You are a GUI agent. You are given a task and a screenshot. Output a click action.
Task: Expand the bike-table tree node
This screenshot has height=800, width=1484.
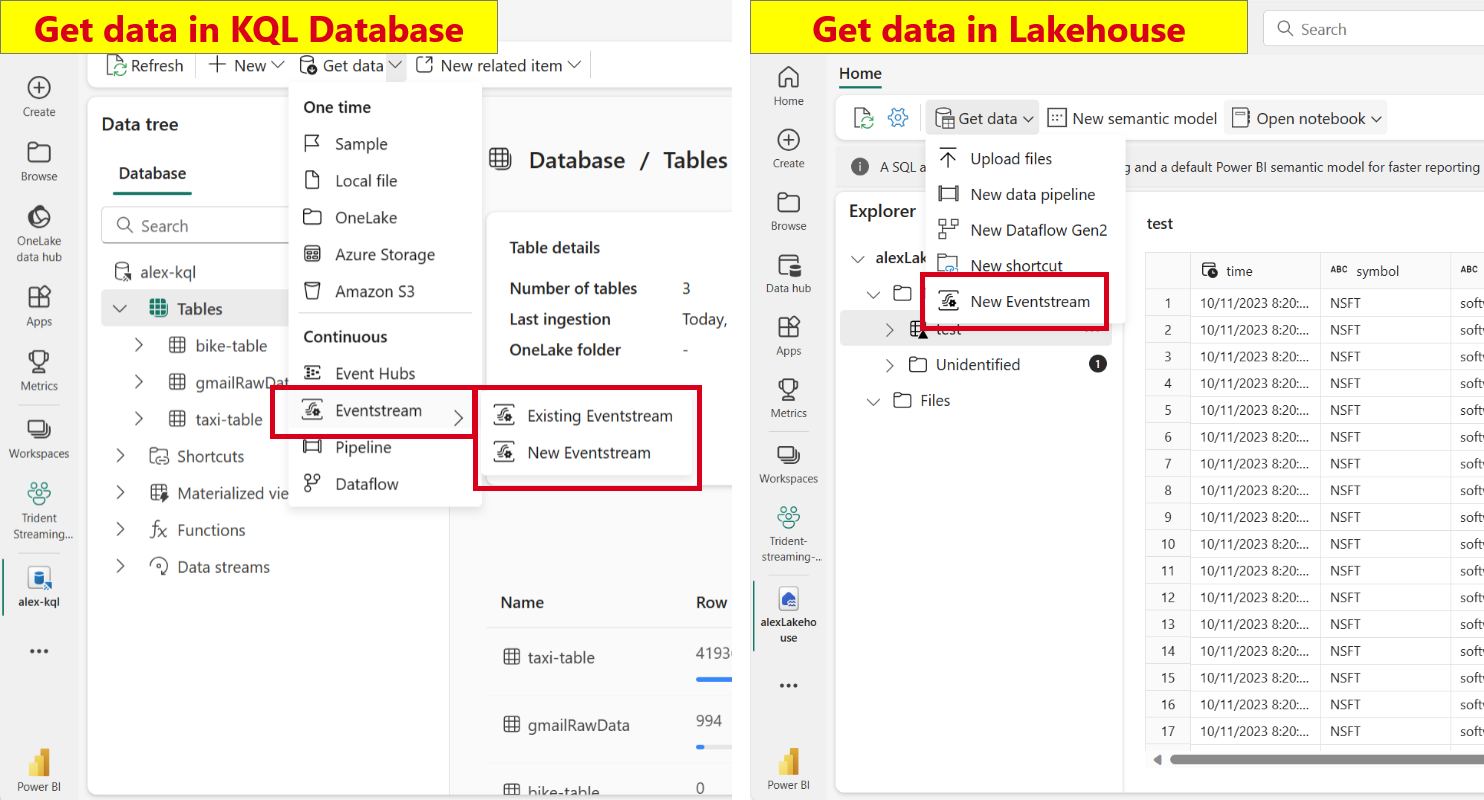(139, 346)
